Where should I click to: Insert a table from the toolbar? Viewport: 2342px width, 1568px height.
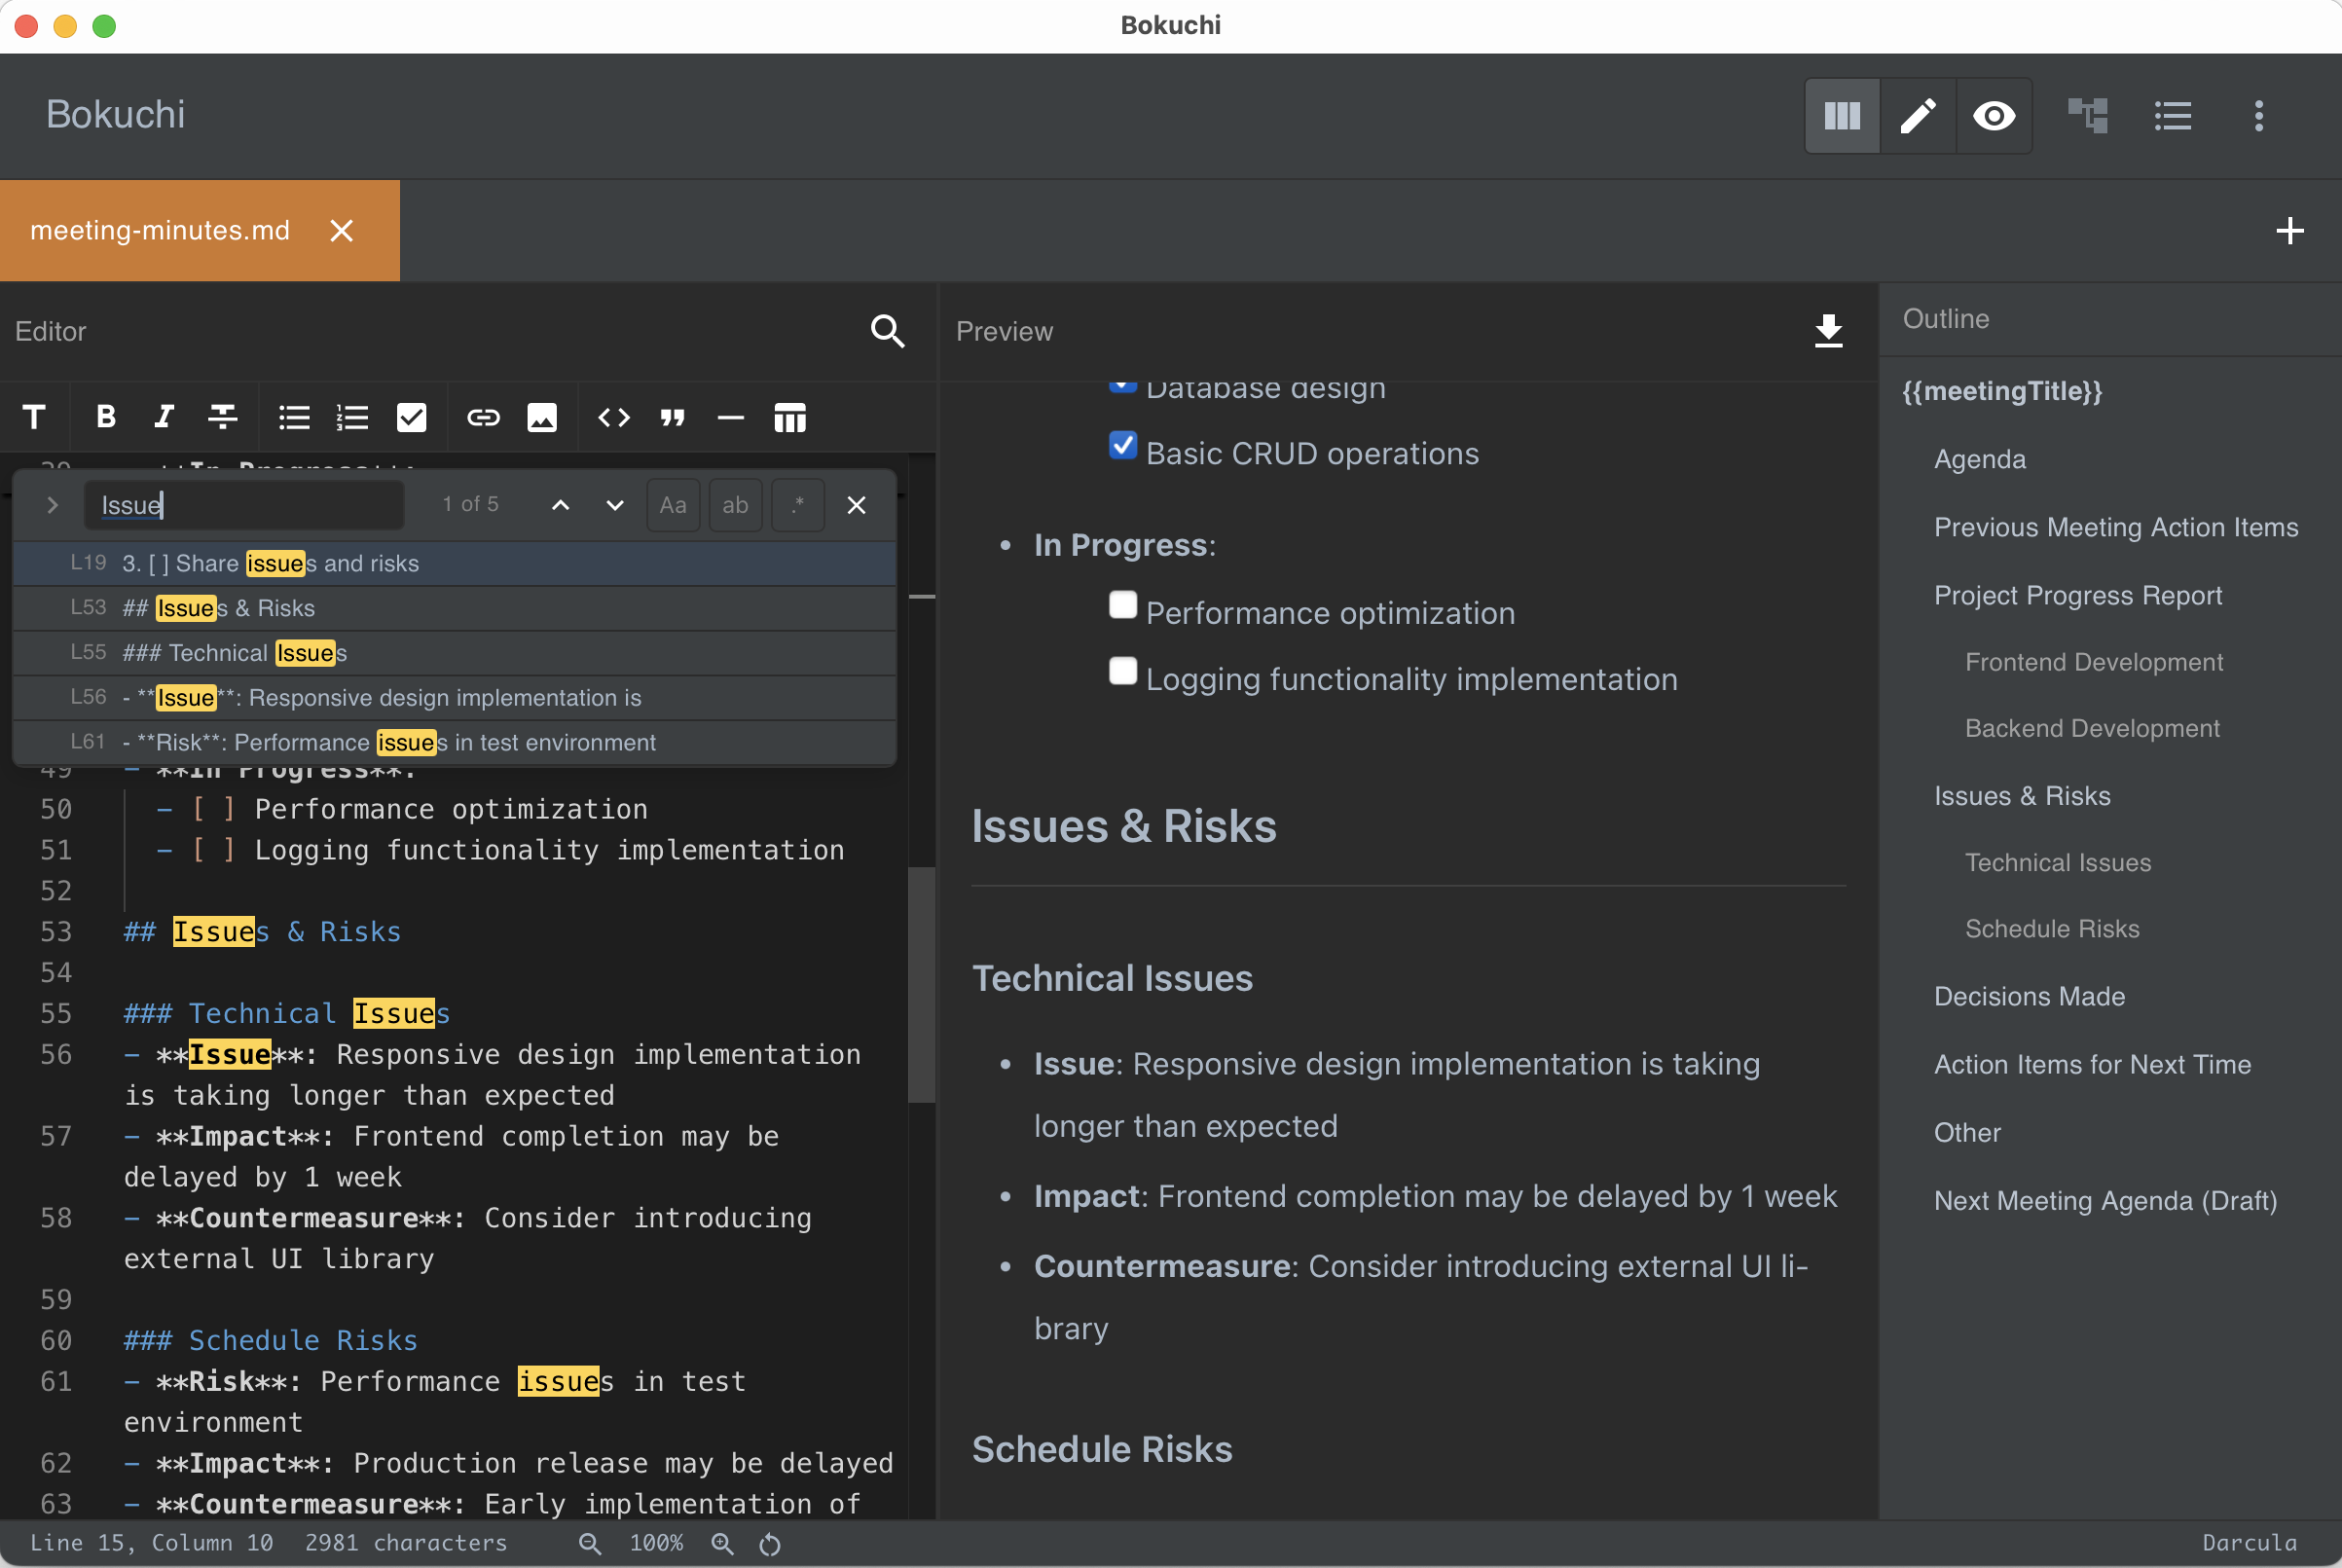click(789, 417)
